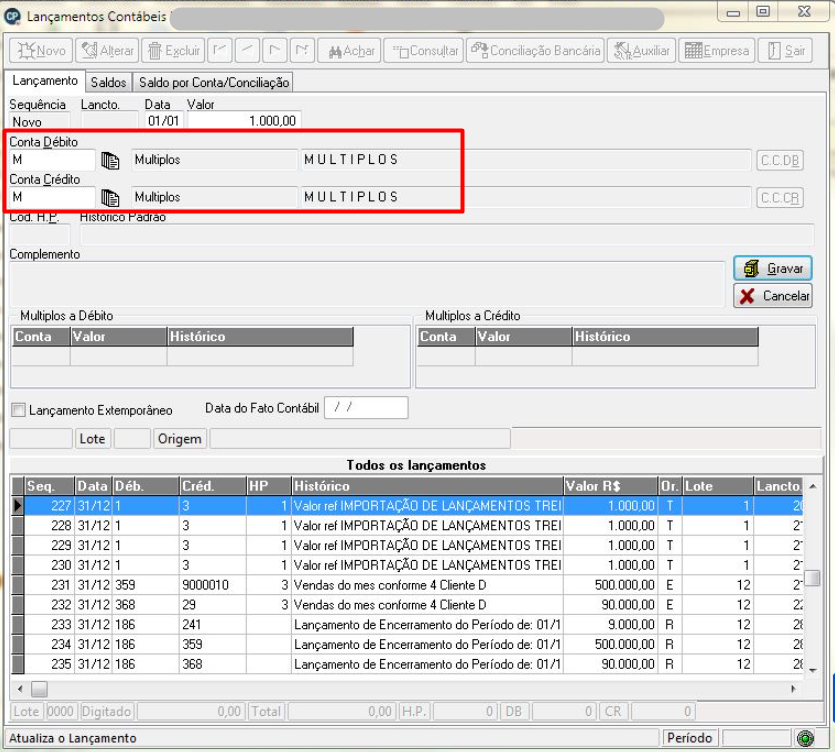Click the Histórico Padrão field
The height and width of the screenshot is (752, 835).
point(447,235)
